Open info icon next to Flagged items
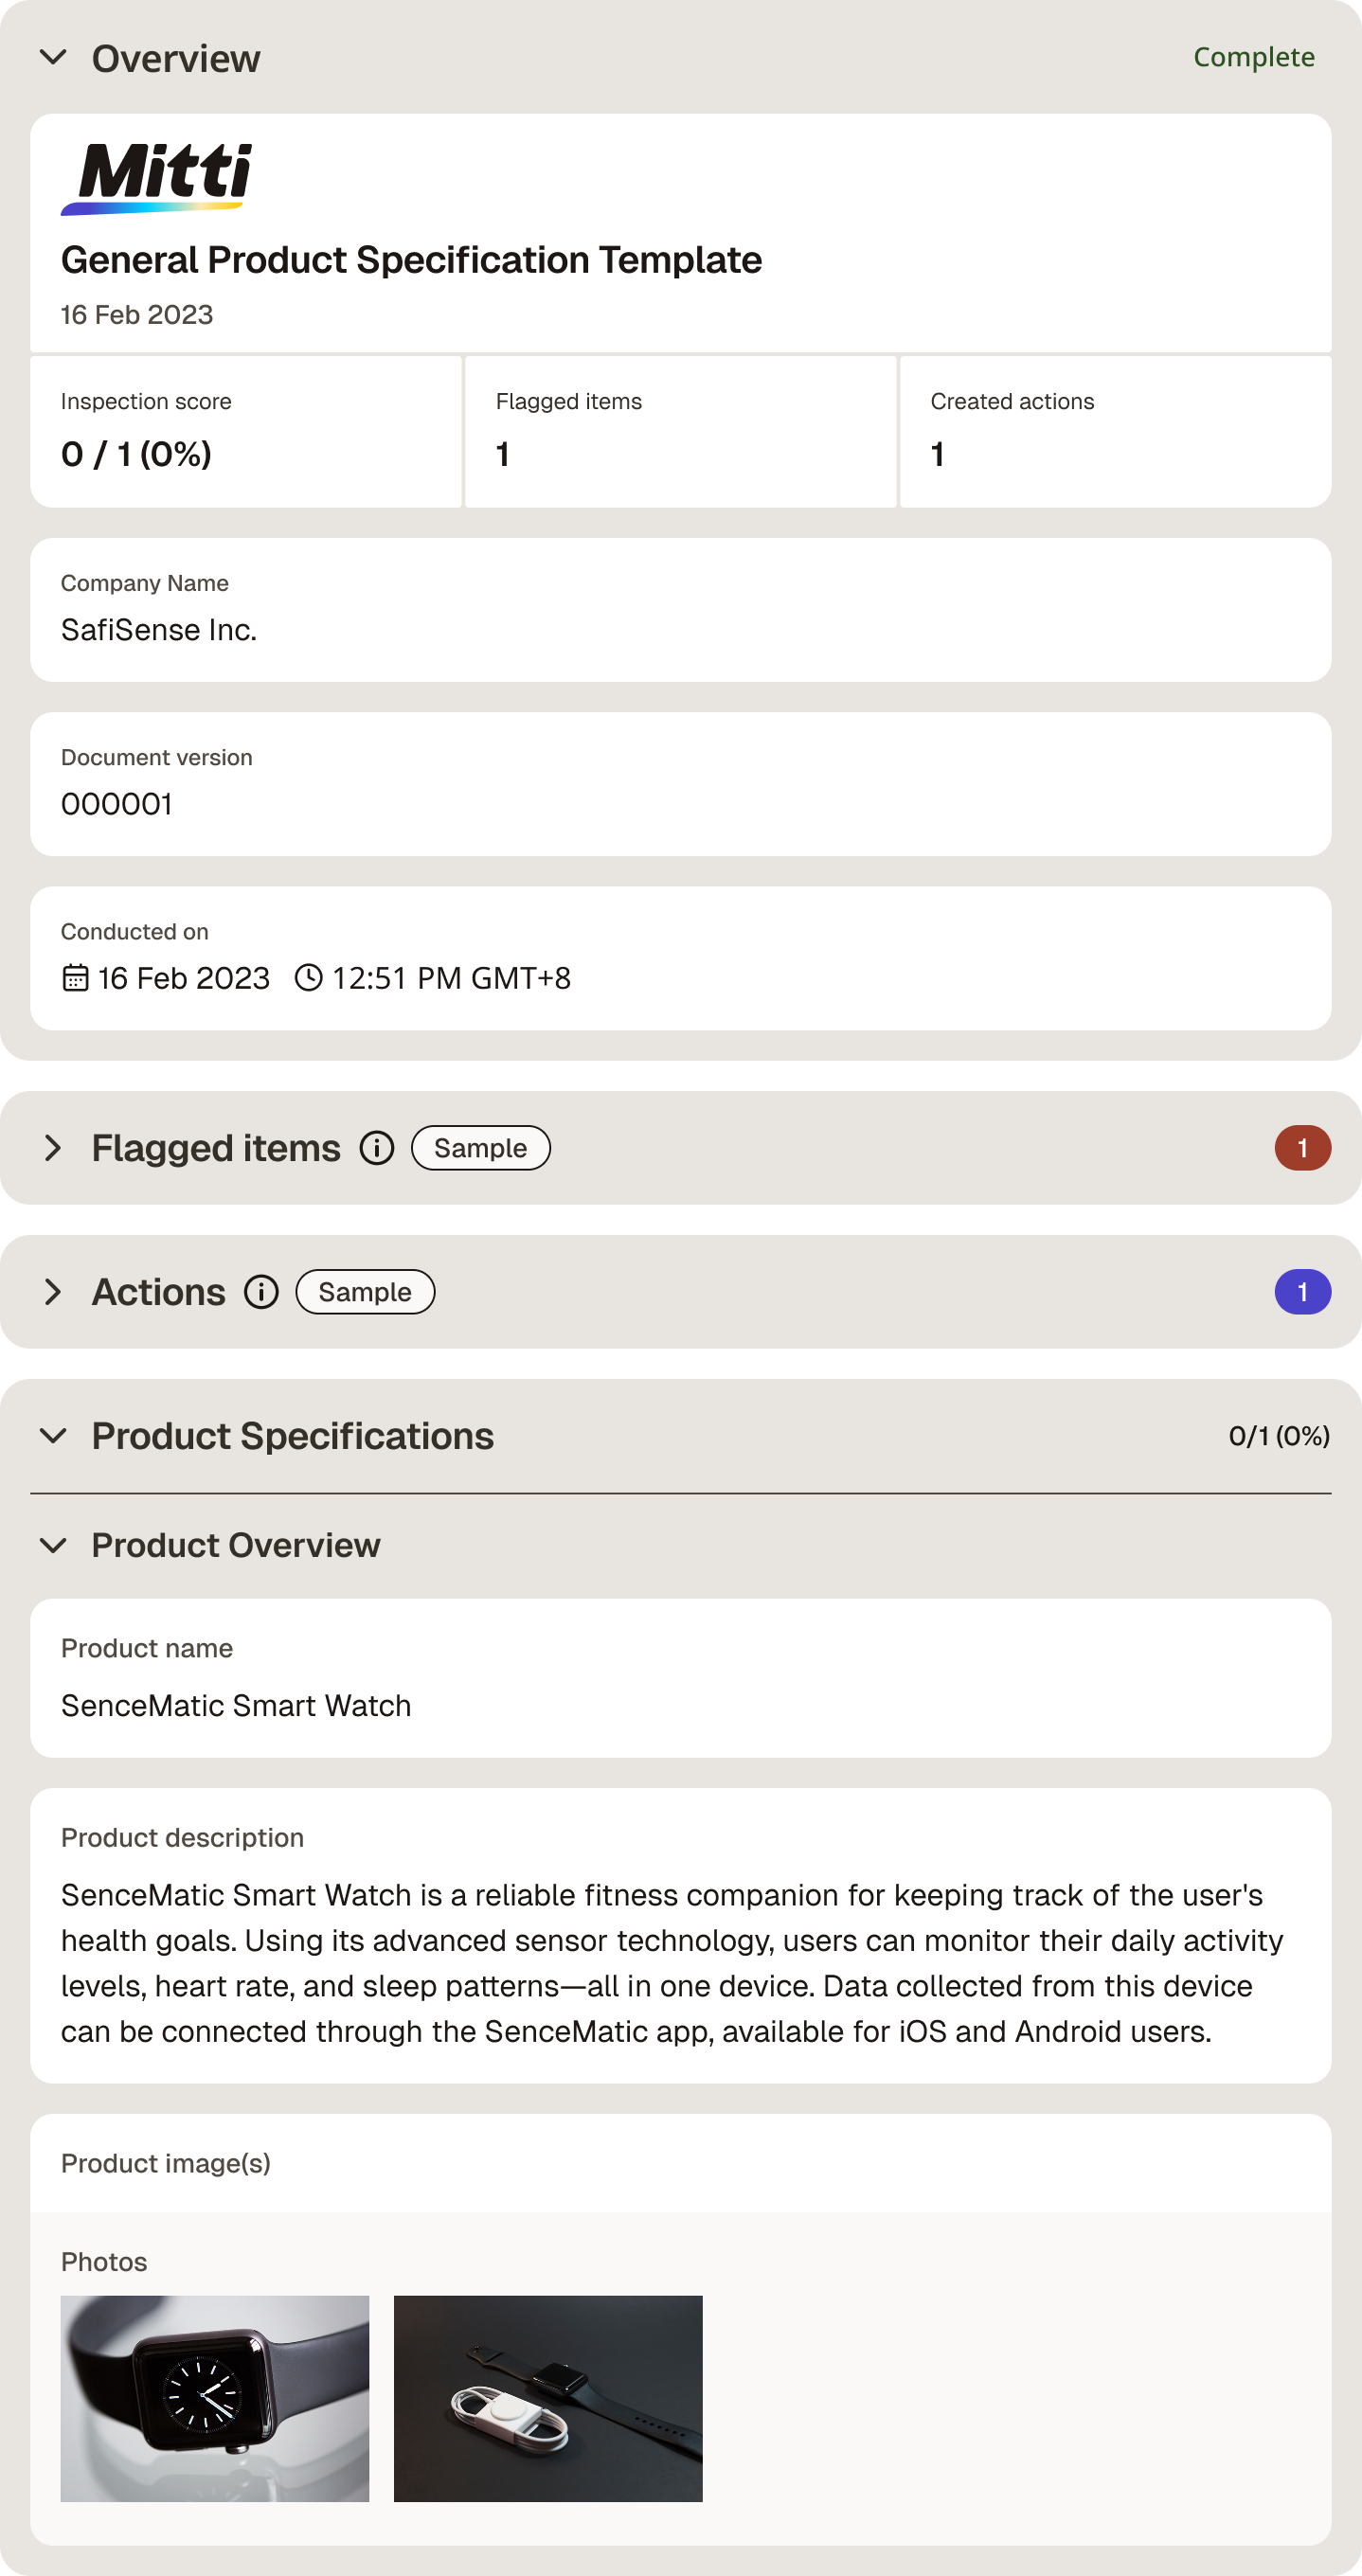Image resolution: width=1362 pixels, height=2576 pixels. [x=377, y=1148]
